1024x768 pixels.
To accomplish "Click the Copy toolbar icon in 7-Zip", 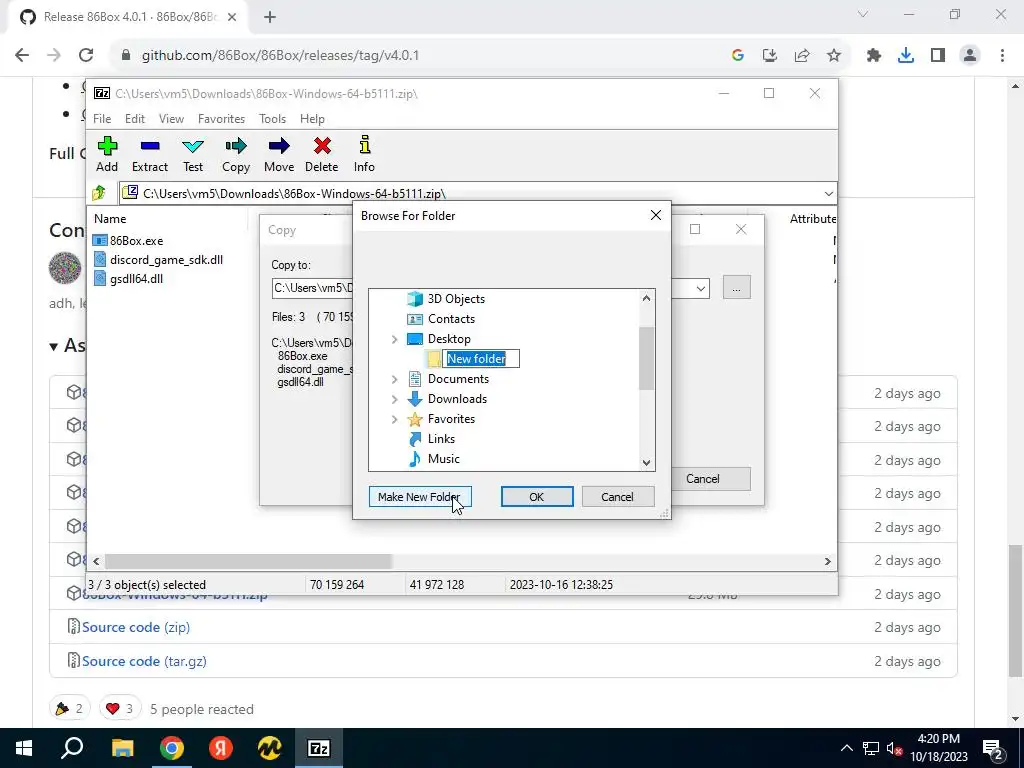I will [x=236, y=155].
